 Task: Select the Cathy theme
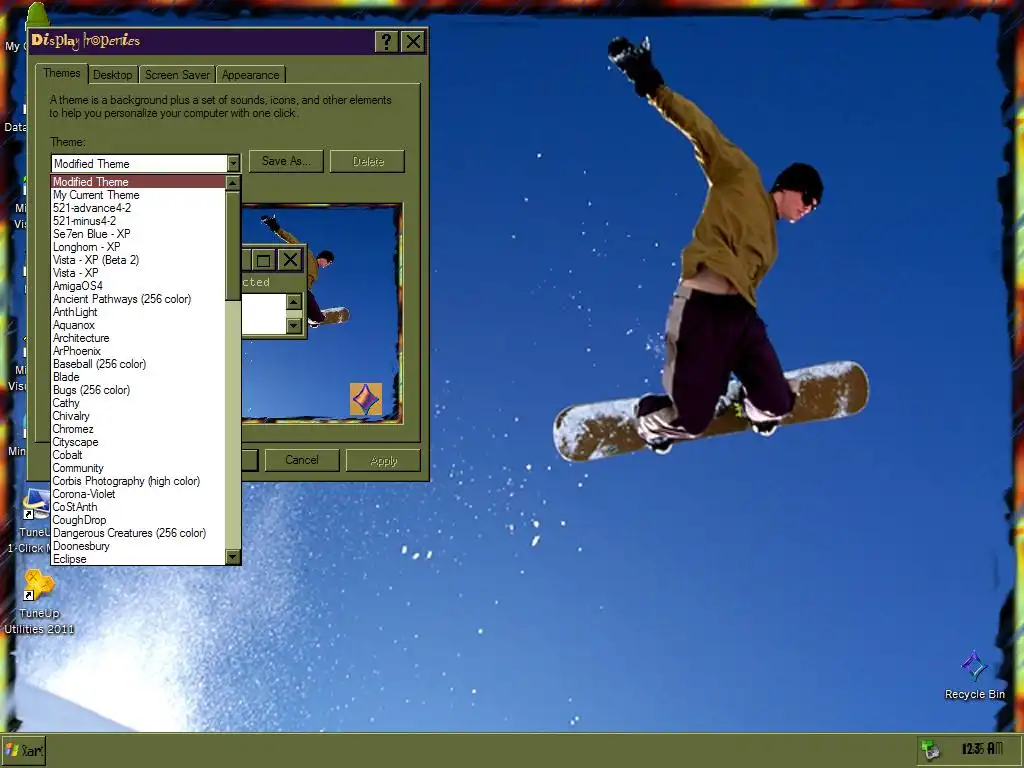tap(138, 403)
